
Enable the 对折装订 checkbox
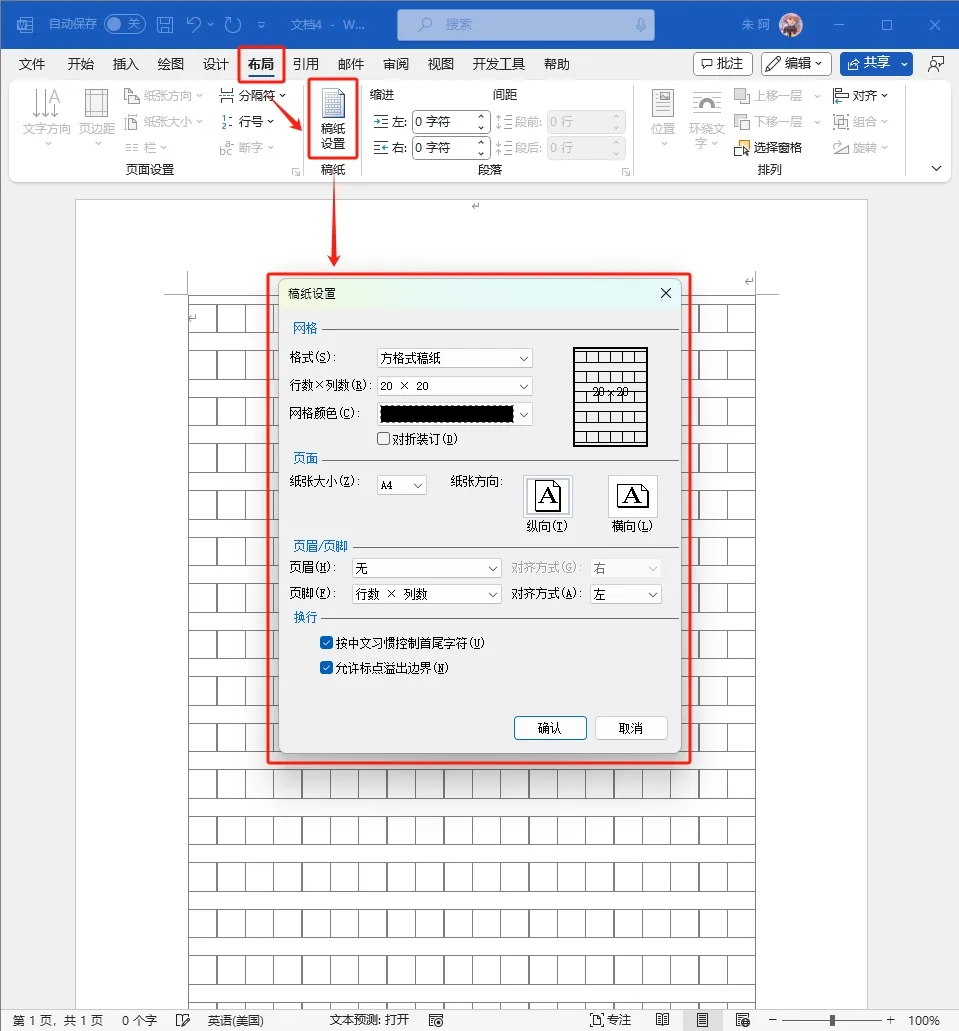pos(383,439)
